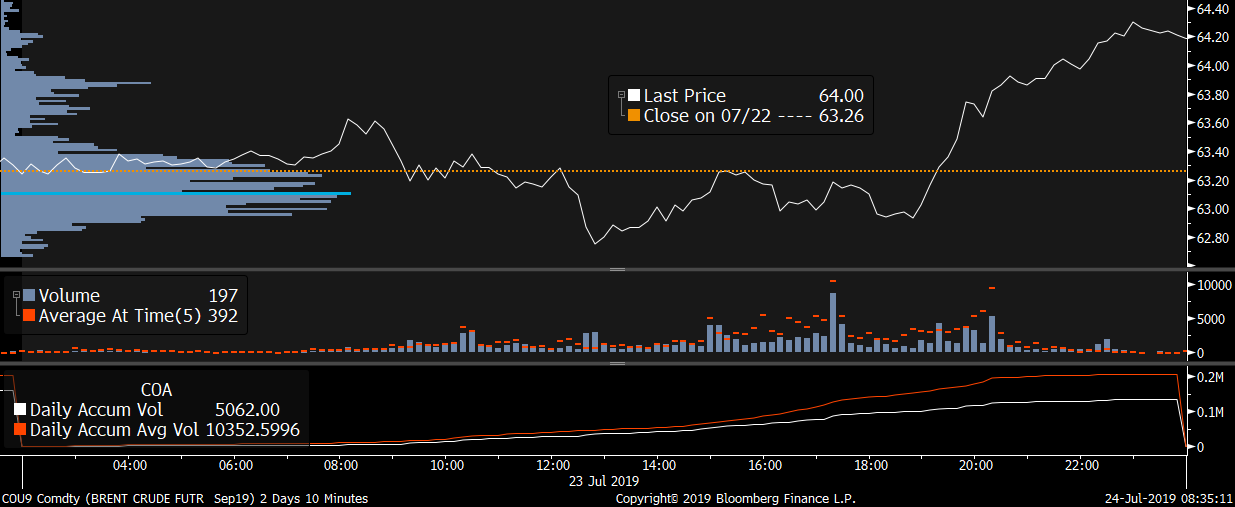Grab the divider handle between volume and COA panels
This screenshot has height=507, width=1235.
tap(617, 363)
